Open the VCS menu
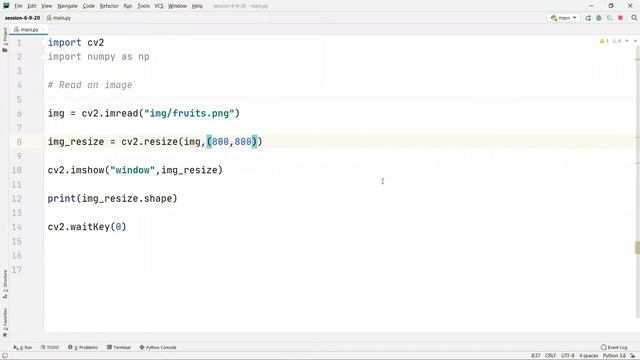 pos(159,6)
